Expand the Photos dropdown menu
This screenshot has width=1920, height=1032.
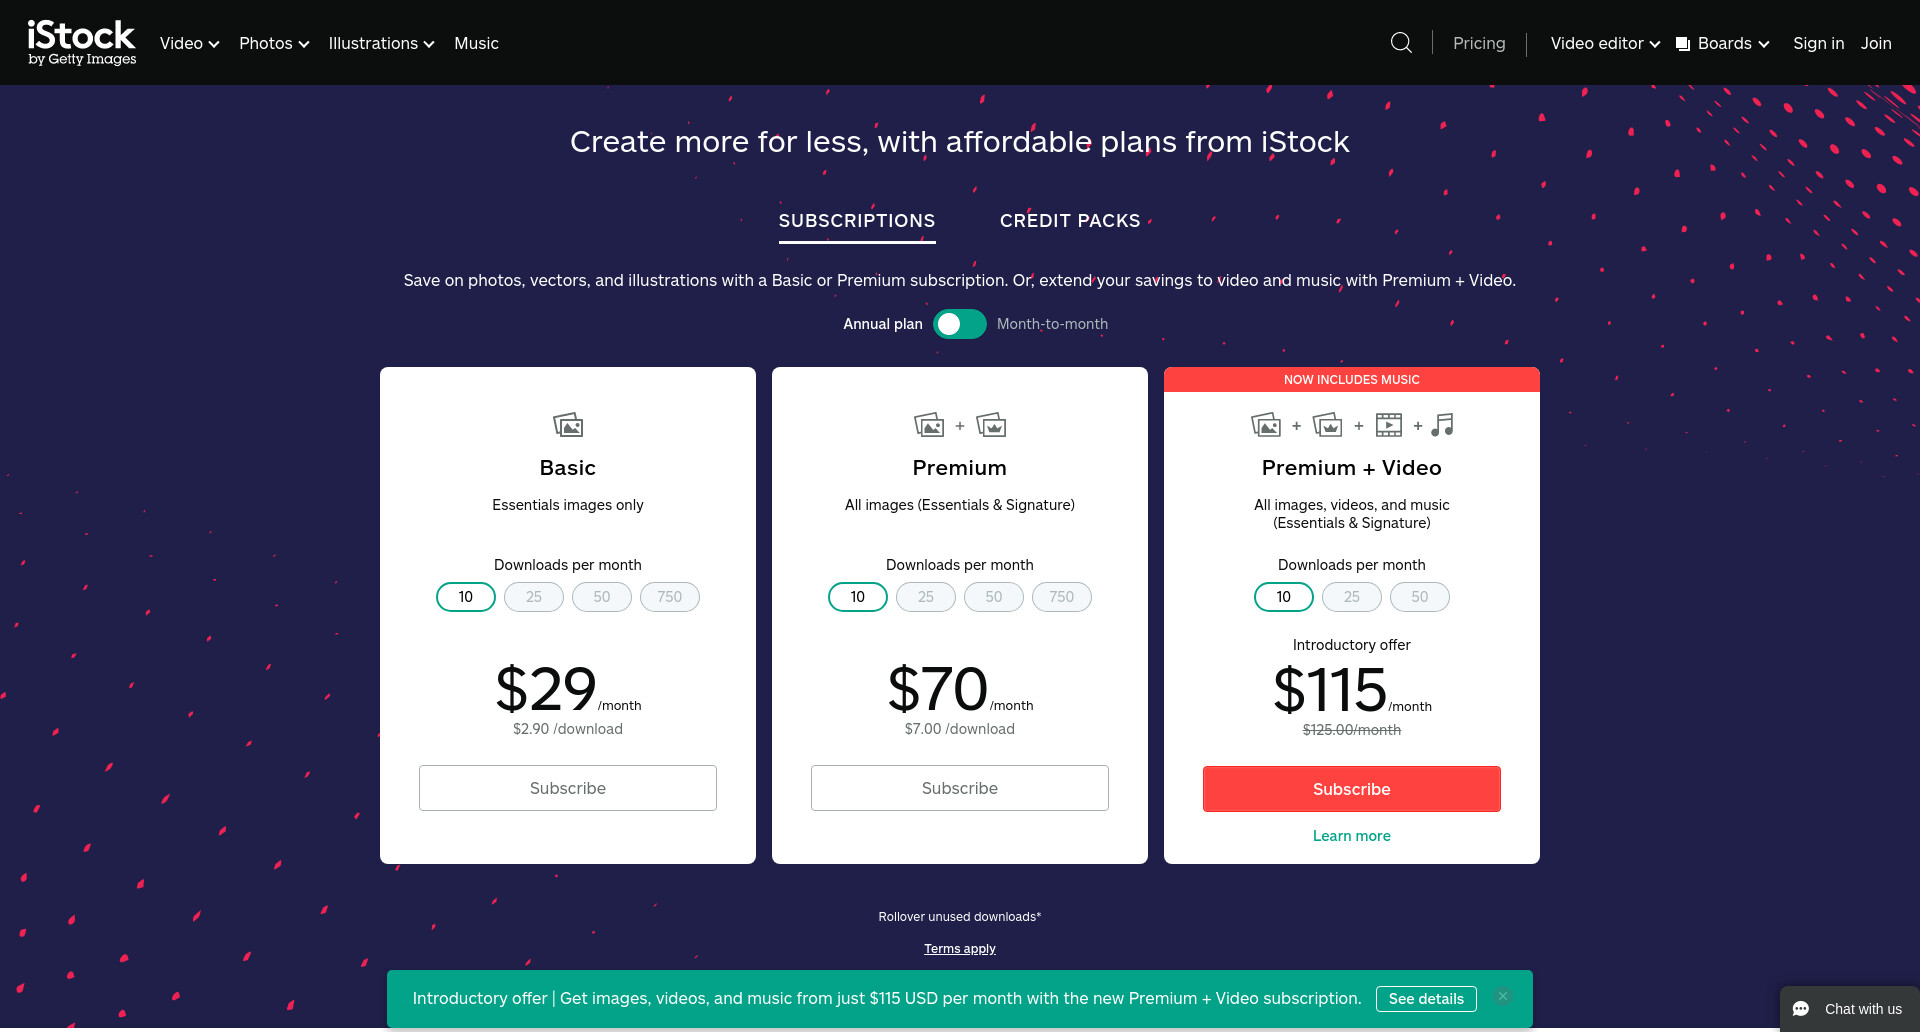274,43
